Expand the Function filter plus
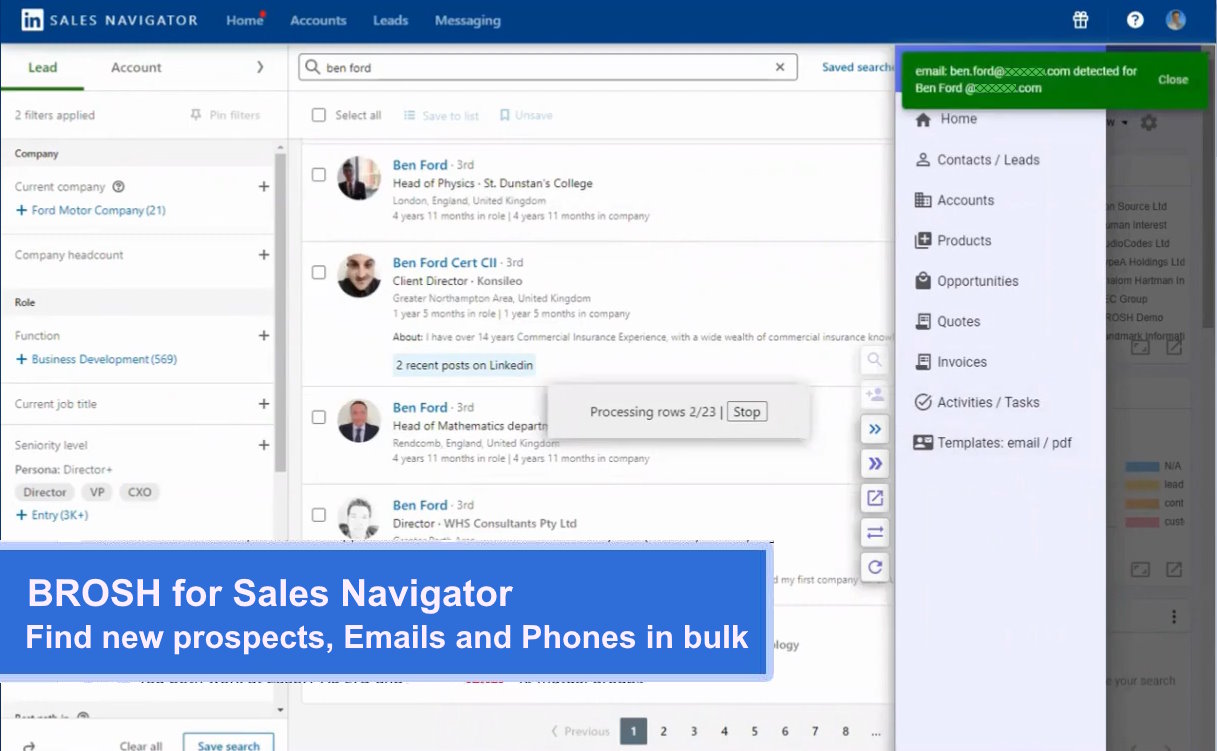 coord(264,336)
